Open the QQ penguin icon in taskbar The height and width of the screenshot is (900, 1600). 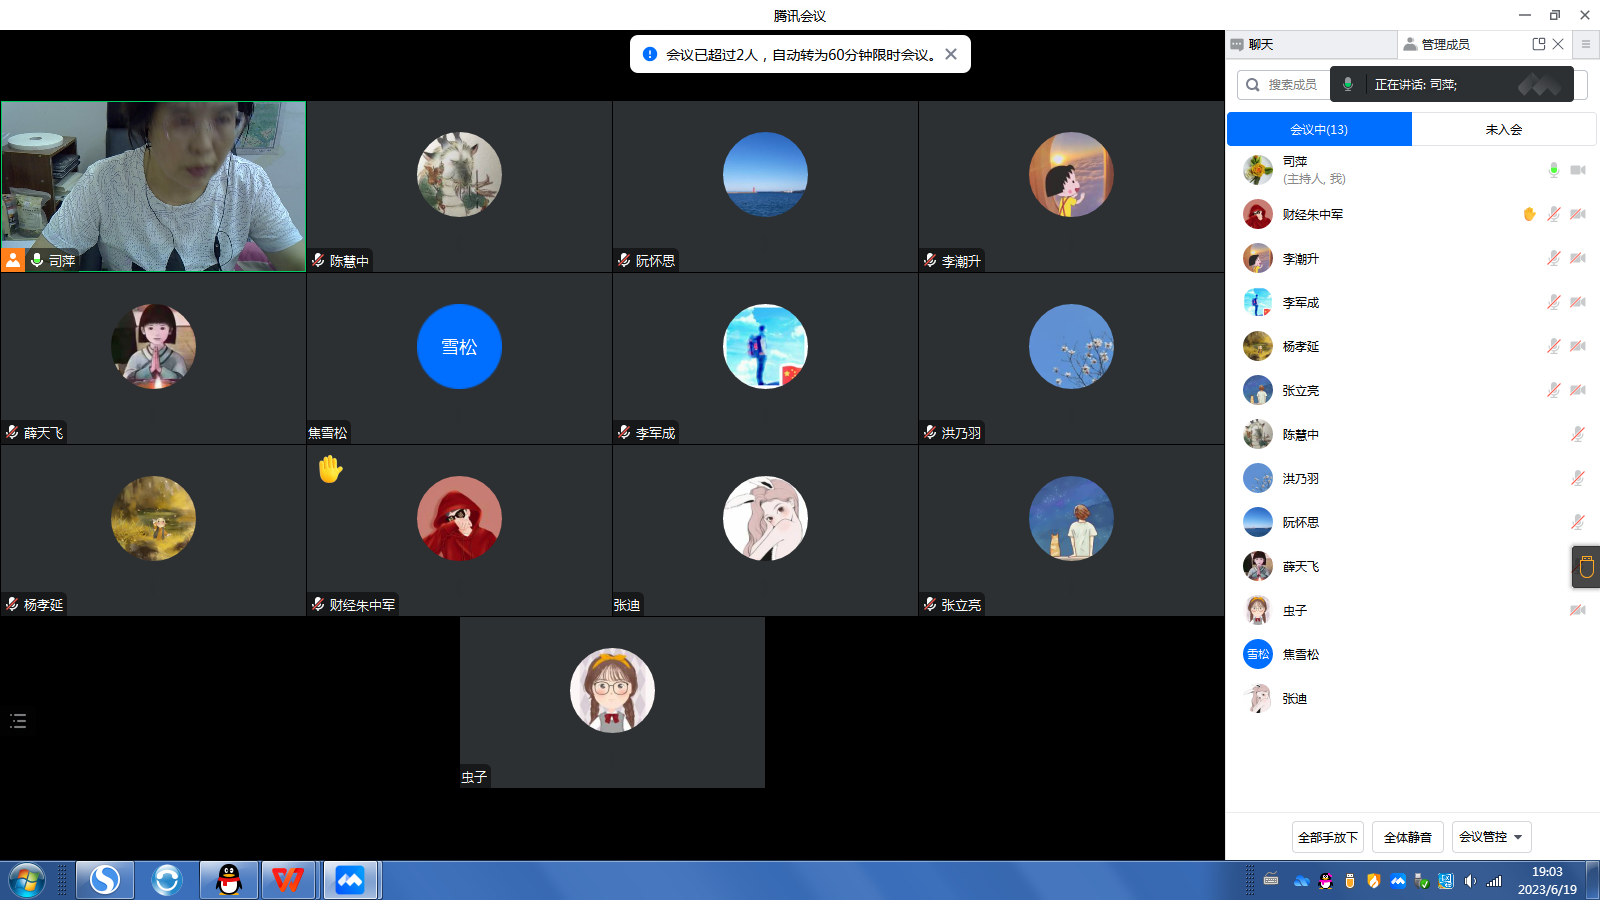coord(229,880)
